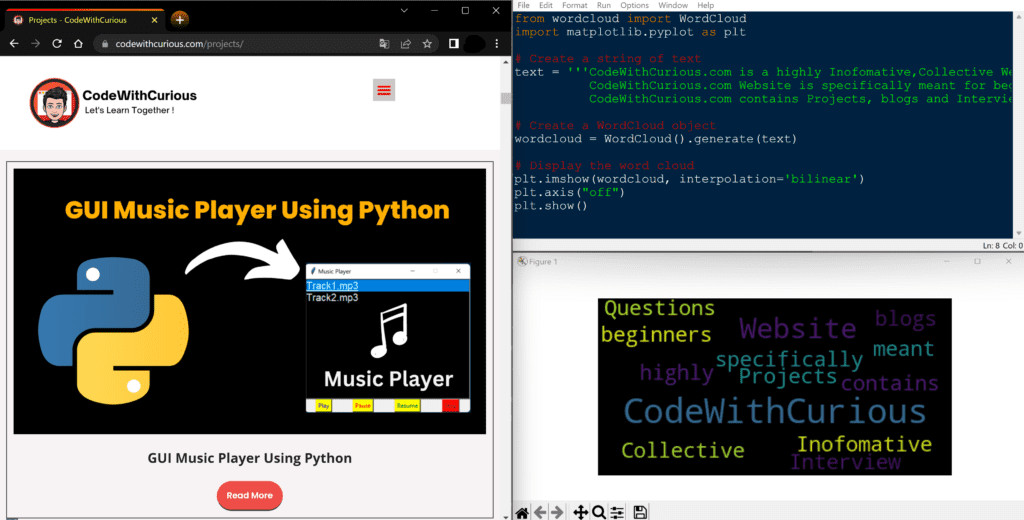This screenshot has height=520, width=1024.
Task: Open the Format menu in editor
Action: [x=574, y=5]
